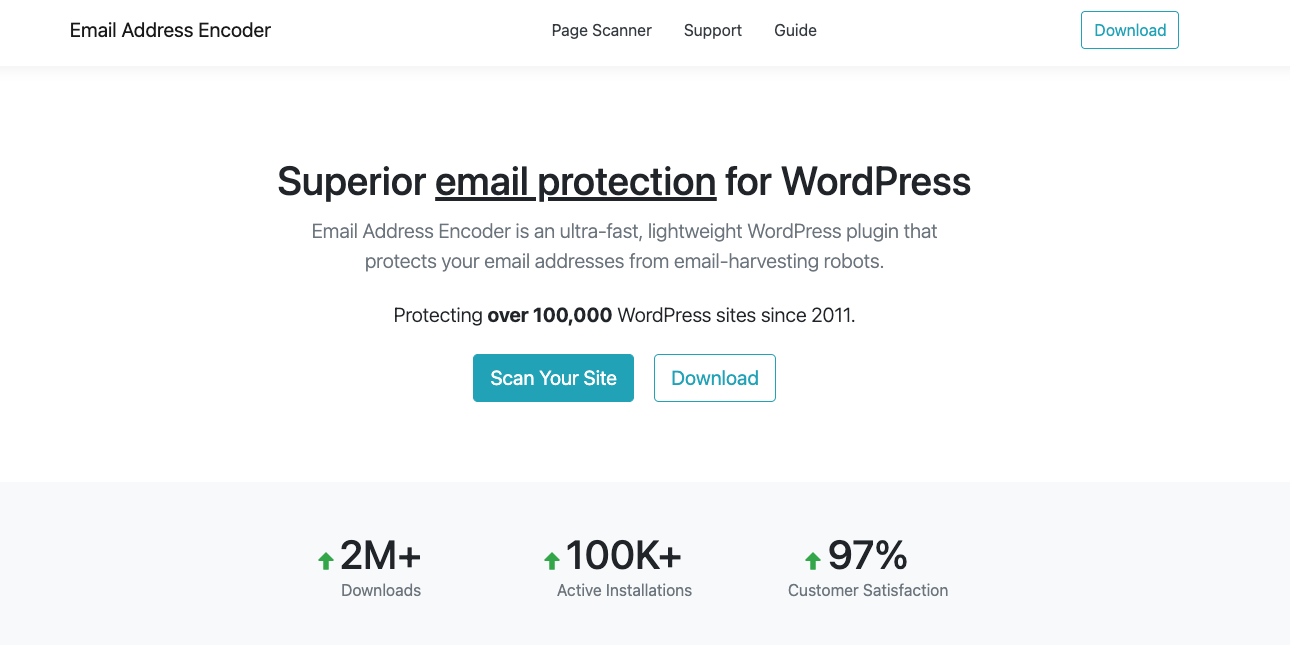Go to the Support page
This screenshot has height=645, width=1290.
click(x=713, y=30)
